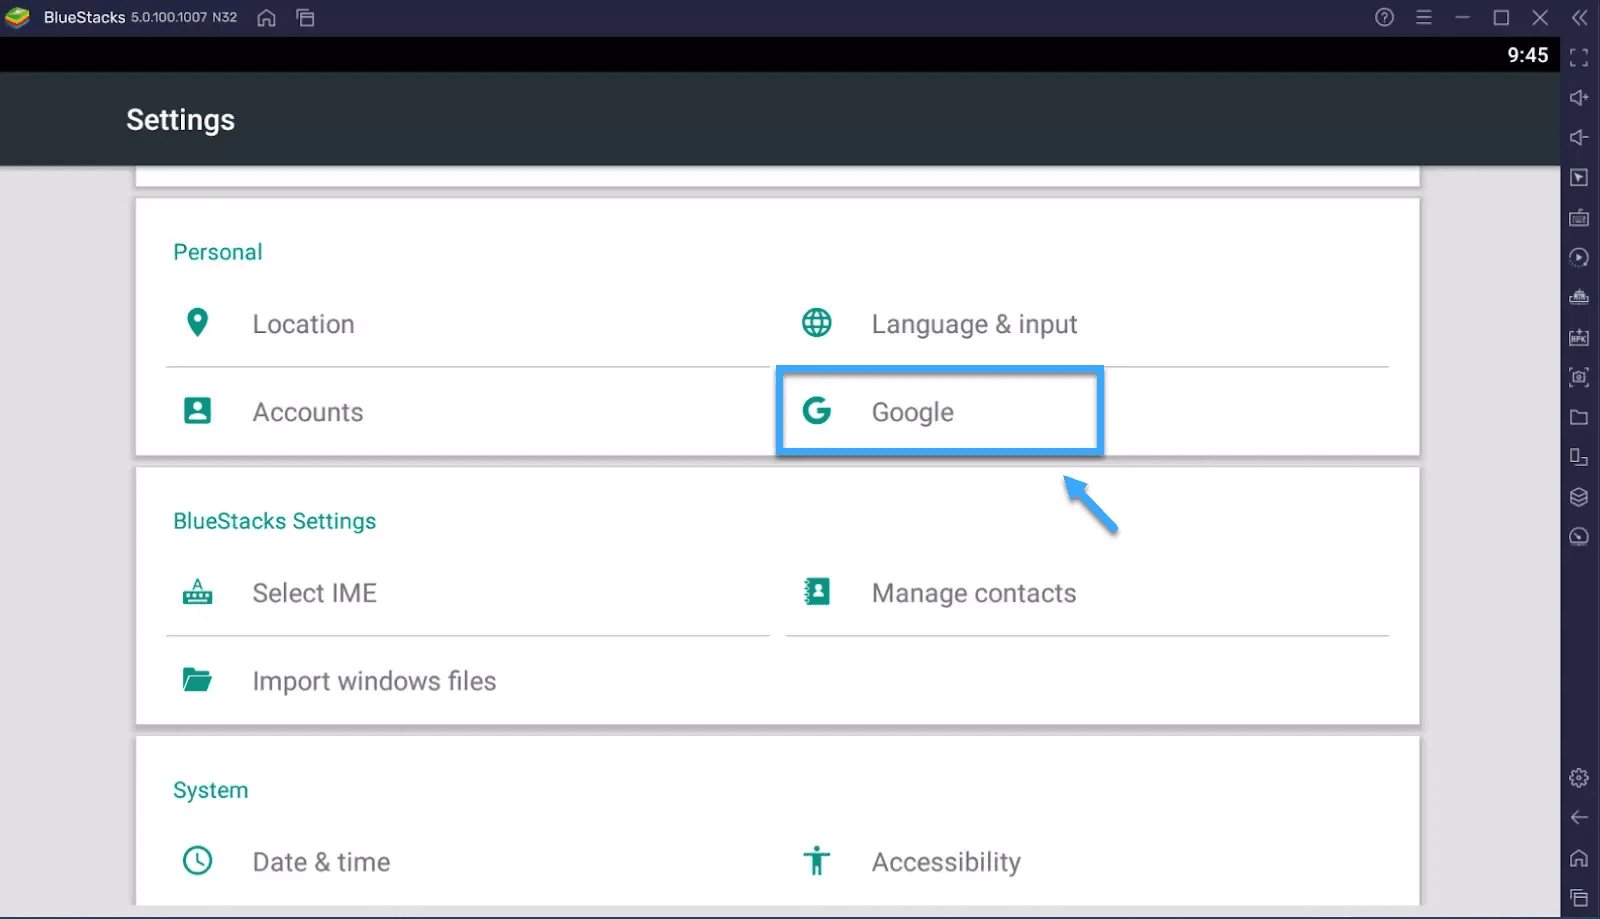The height and width of the screenshot is (919, 1600).
Task: Toggle fullscreen mode in sidebar
Action: (1579, 57)
